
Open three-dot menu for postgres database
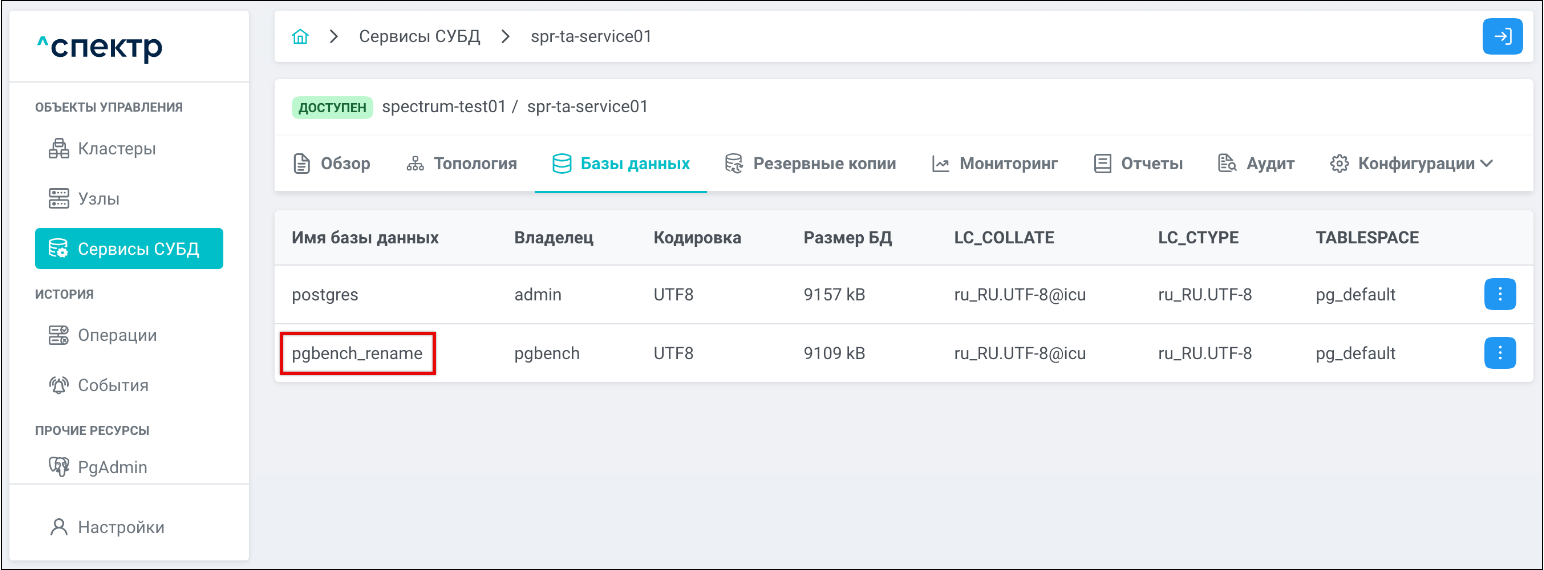click(1499, 295)
